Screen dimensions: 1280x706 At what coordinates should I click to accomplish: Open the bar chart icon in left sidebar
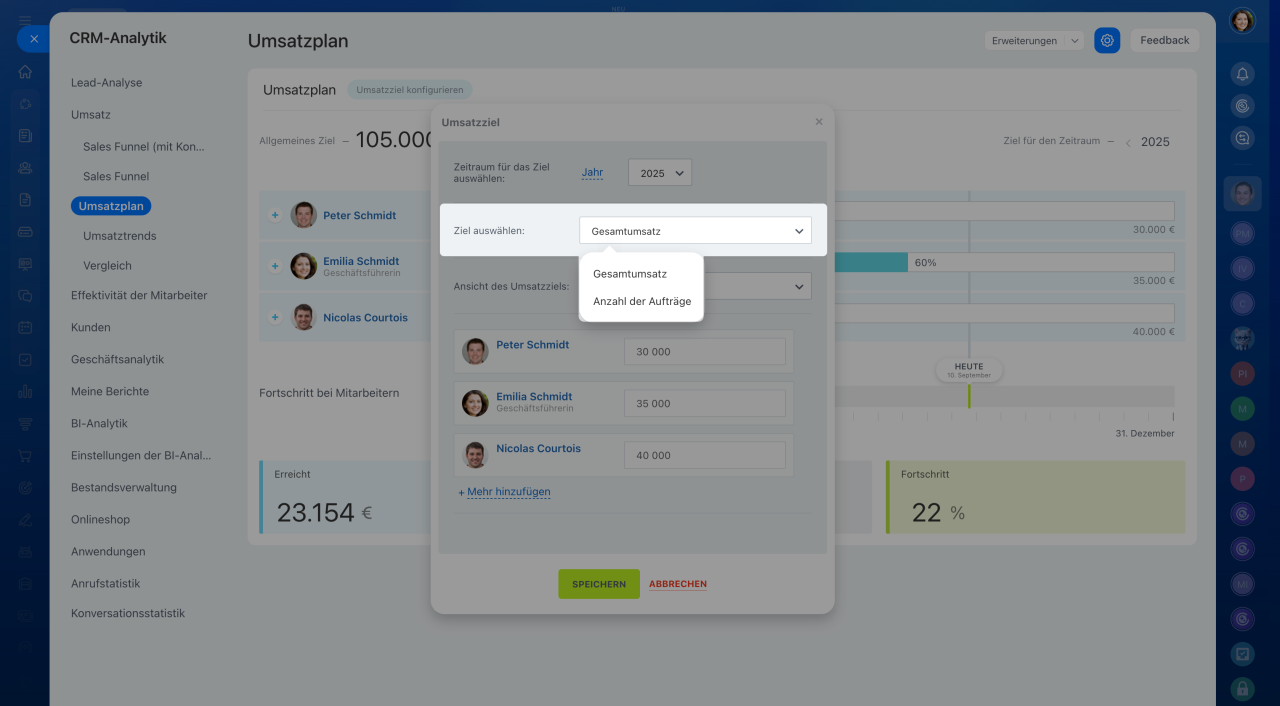[x=25, y=392]
